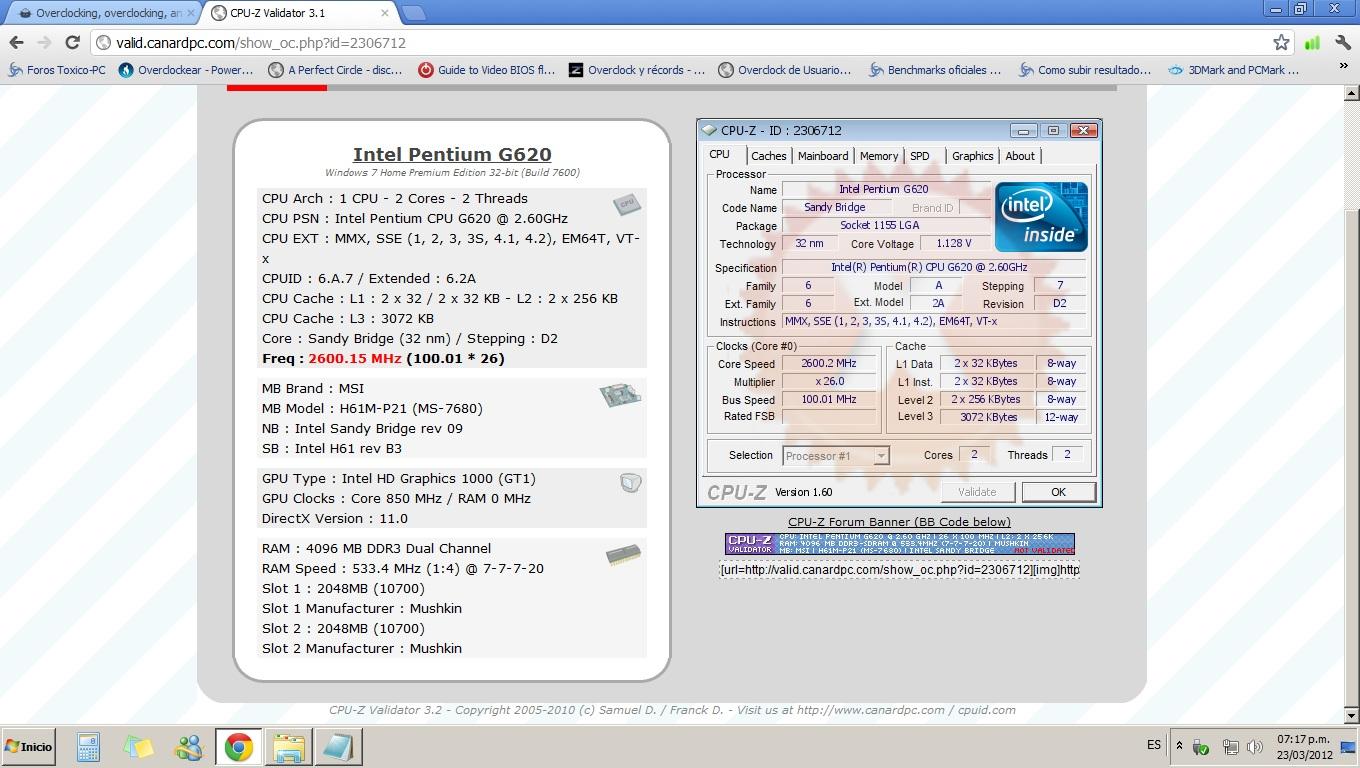Open Windows Explorer from the taskbar

tap(288, 747)
